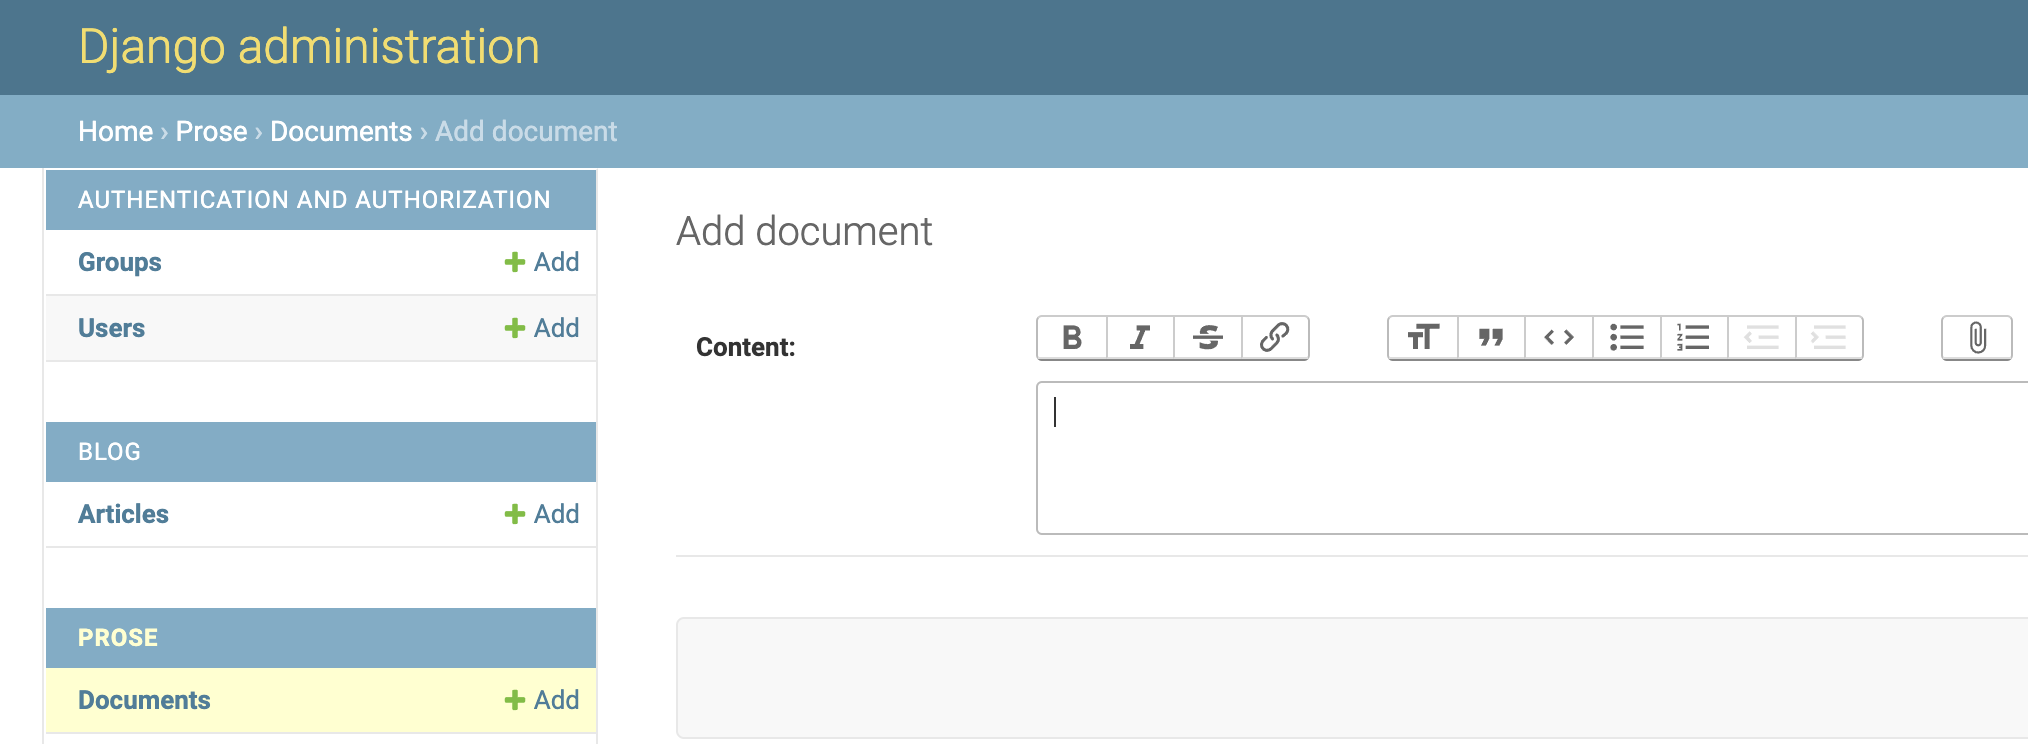Open Prose in the breadcrumb

[x=211, y=131]
